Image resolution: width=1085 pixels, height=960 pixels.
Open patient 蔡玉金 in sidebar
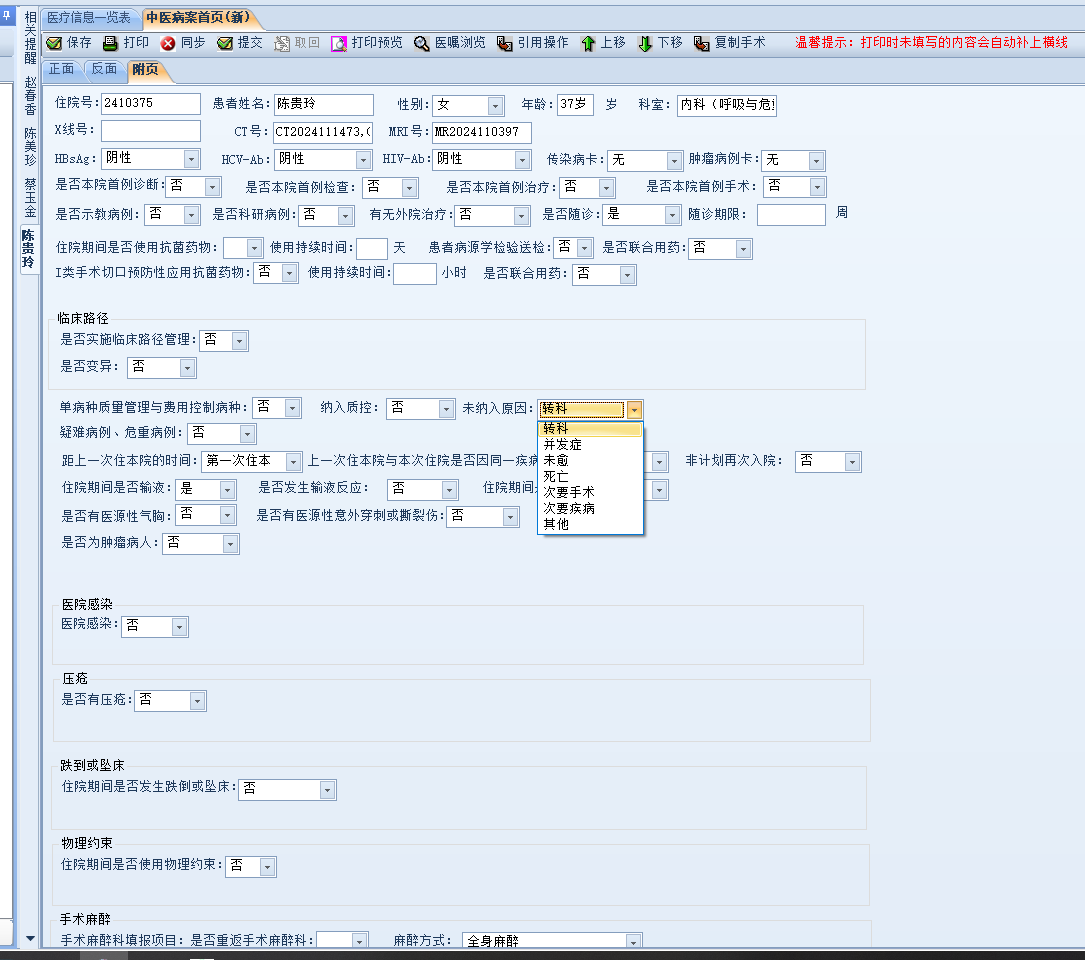coord(30,198)
